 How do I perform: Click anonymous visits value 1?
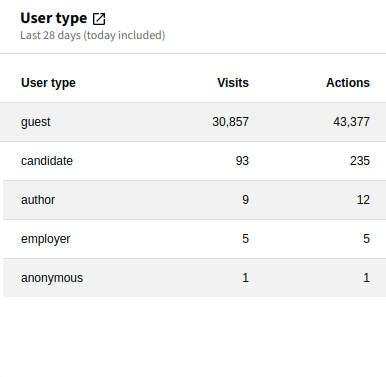[246, 278]
